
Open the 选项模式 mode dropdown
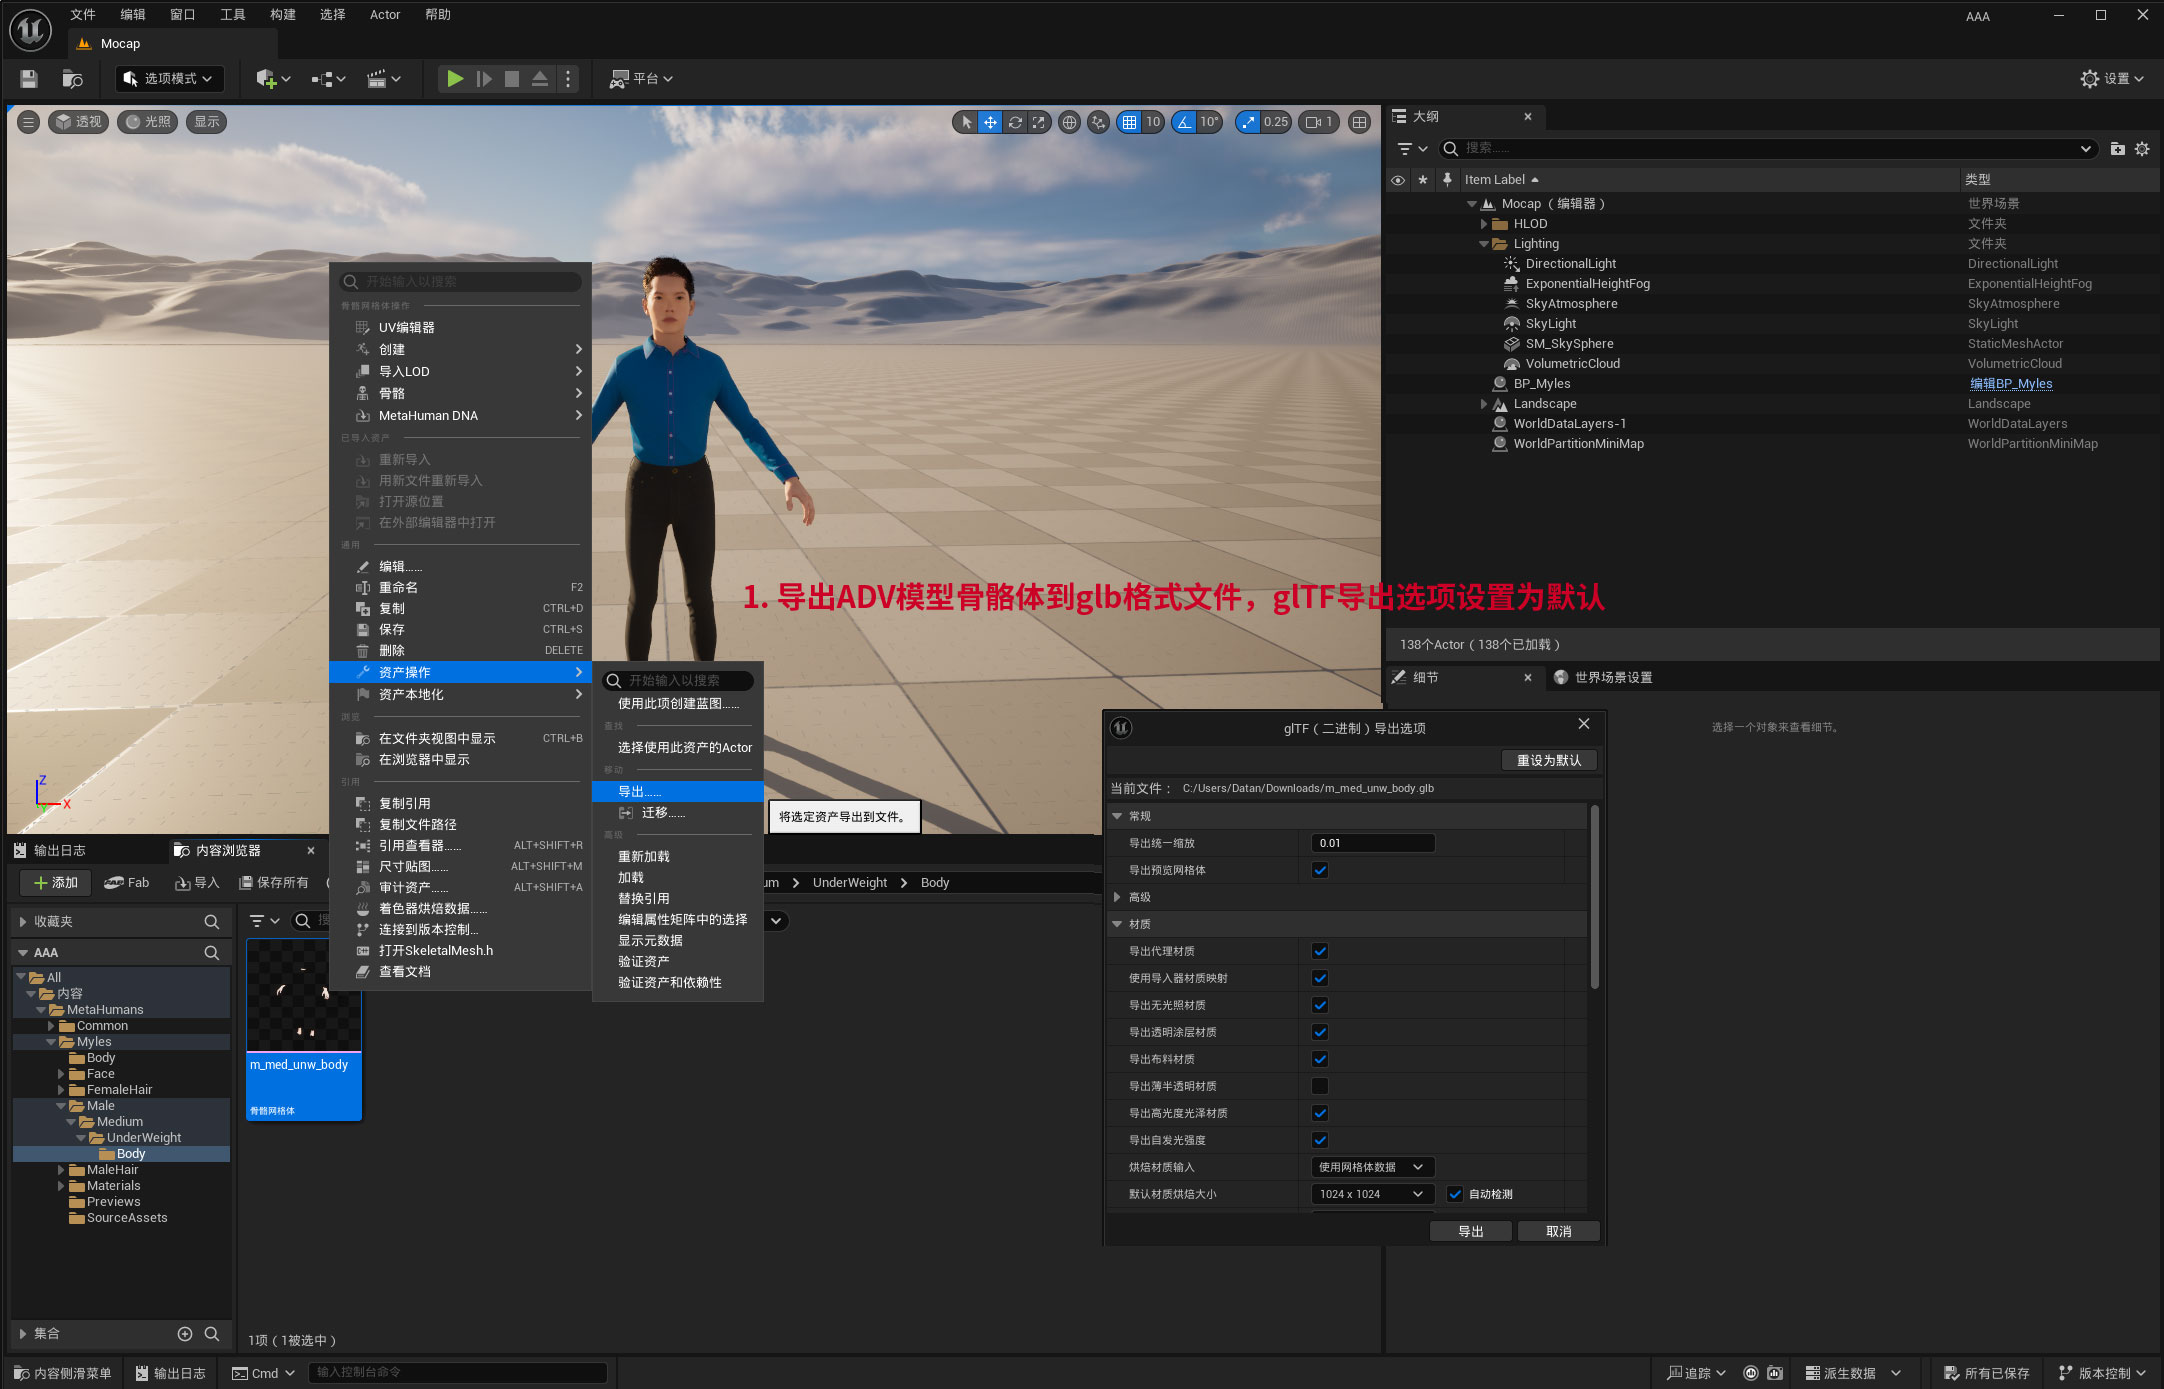(x=169, y=78)
